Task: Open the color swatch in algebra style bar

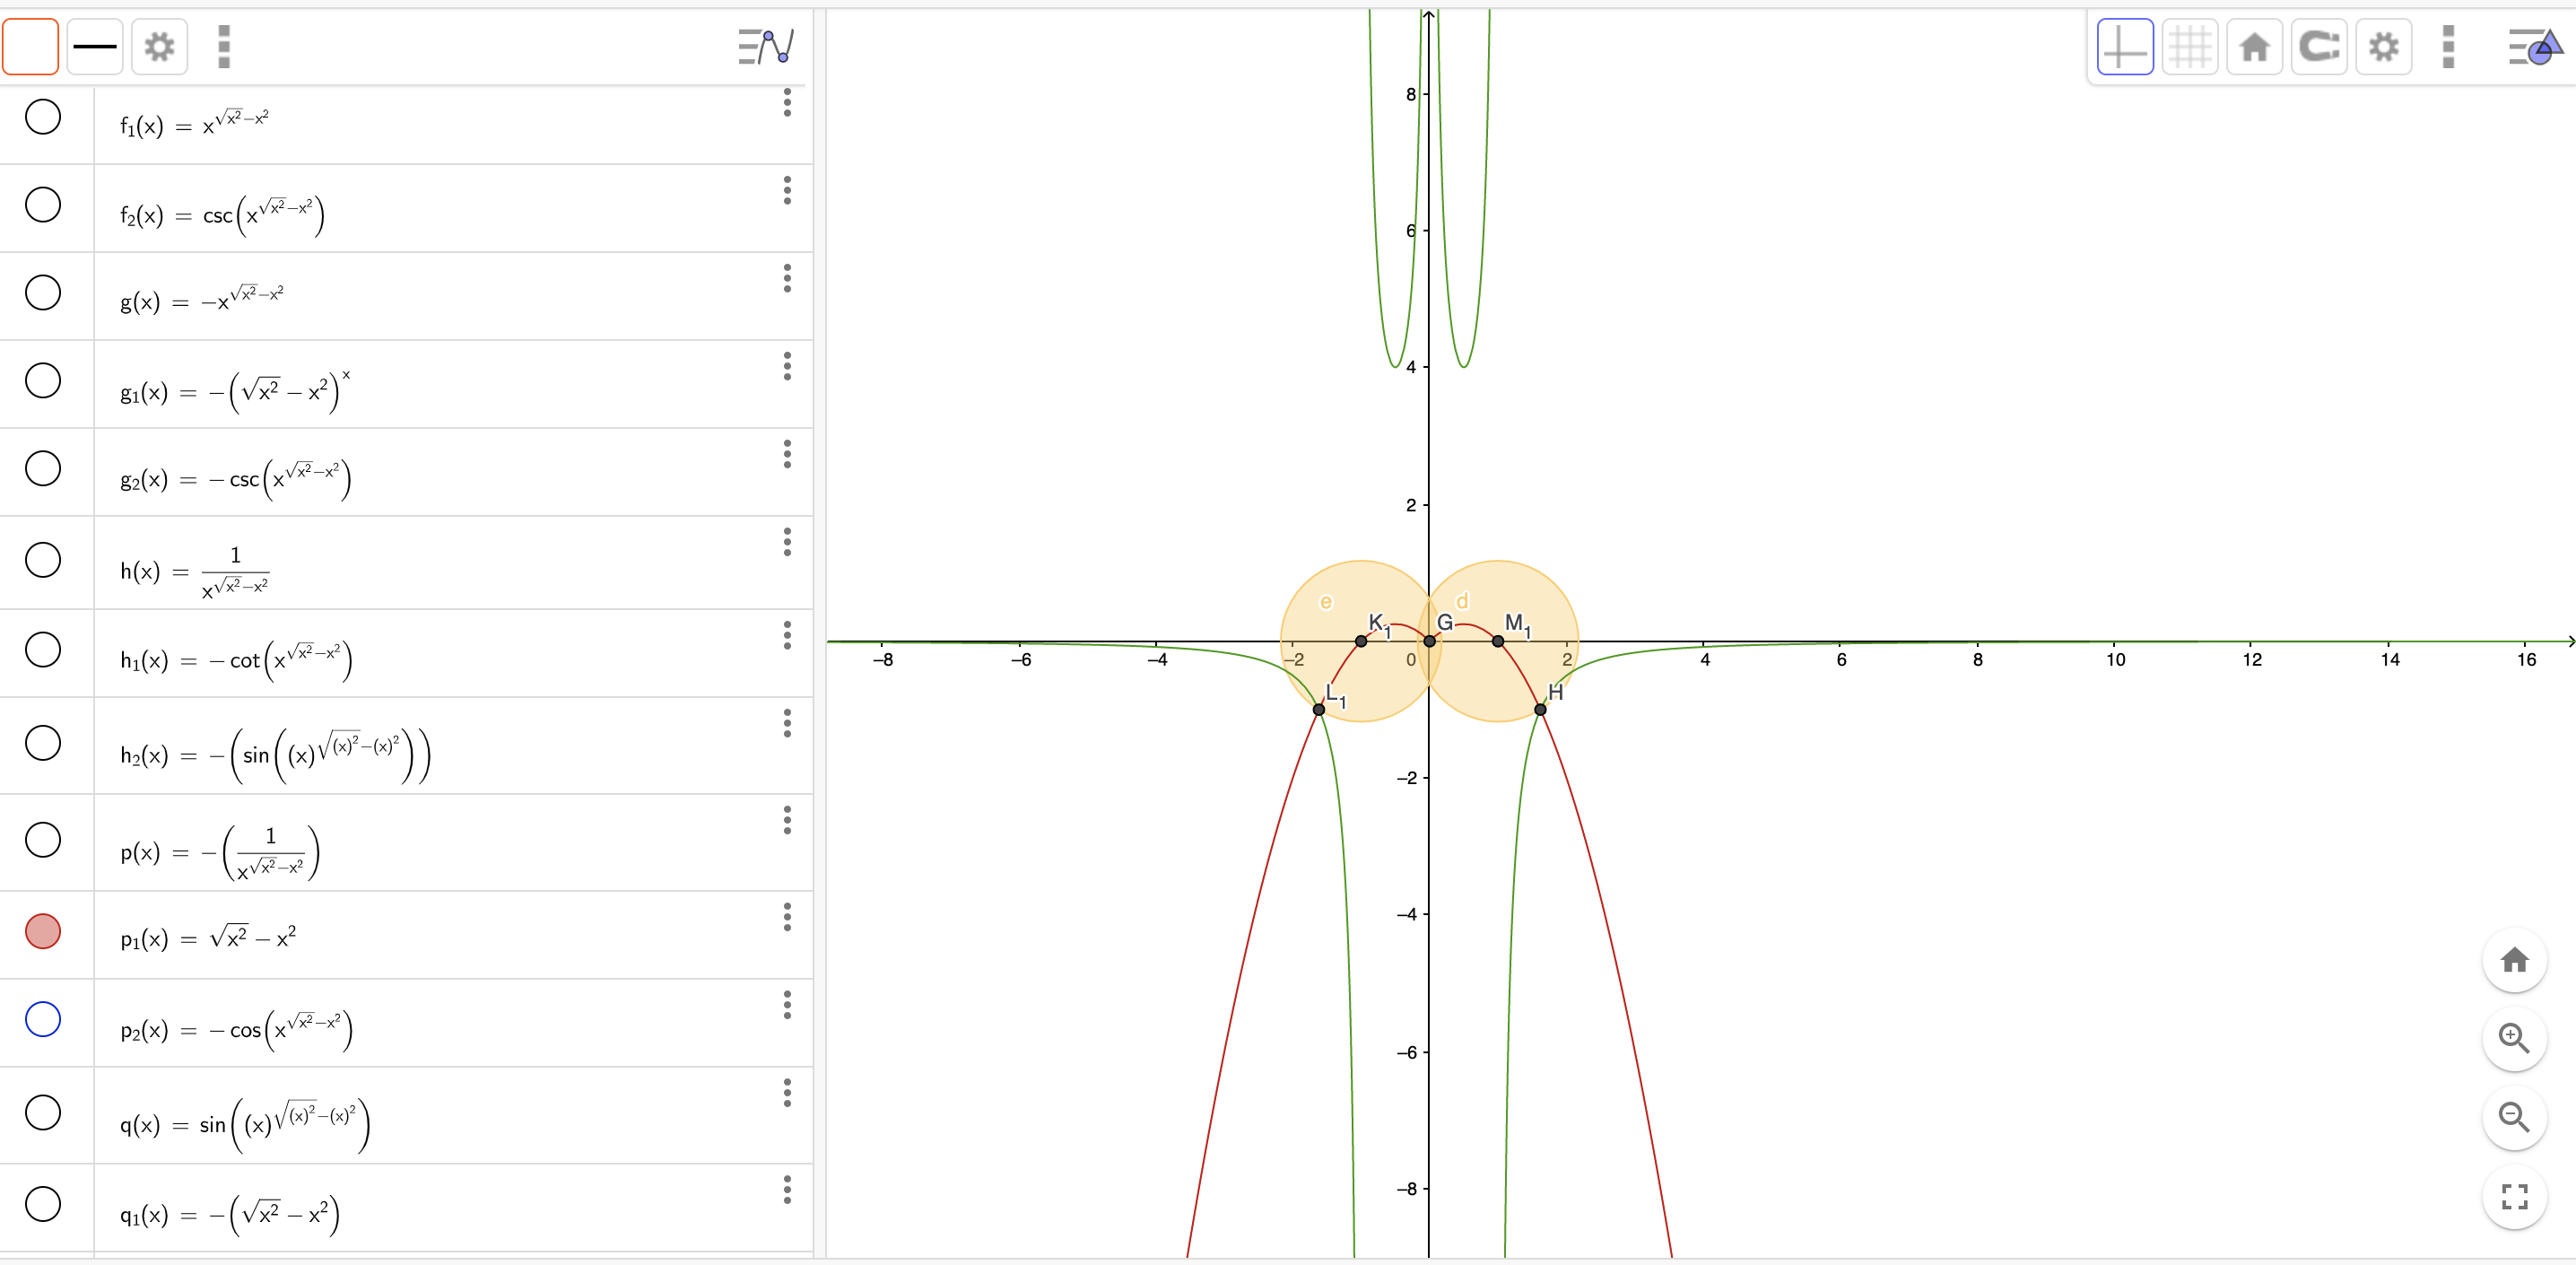Action: (x=31, y=46)
